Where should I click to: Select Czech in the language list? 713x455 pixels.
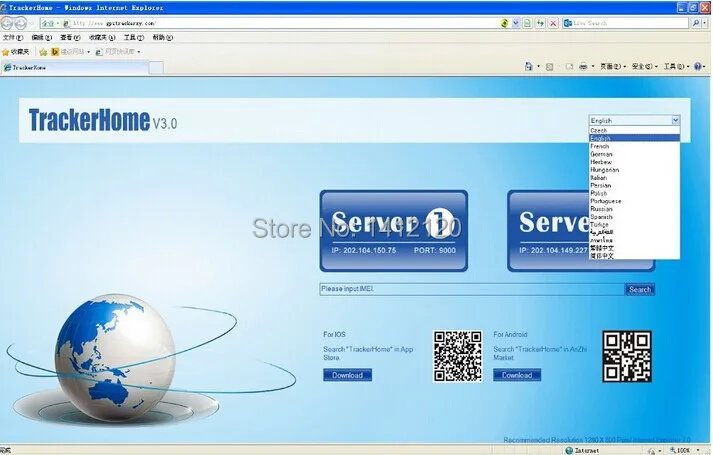634,130
